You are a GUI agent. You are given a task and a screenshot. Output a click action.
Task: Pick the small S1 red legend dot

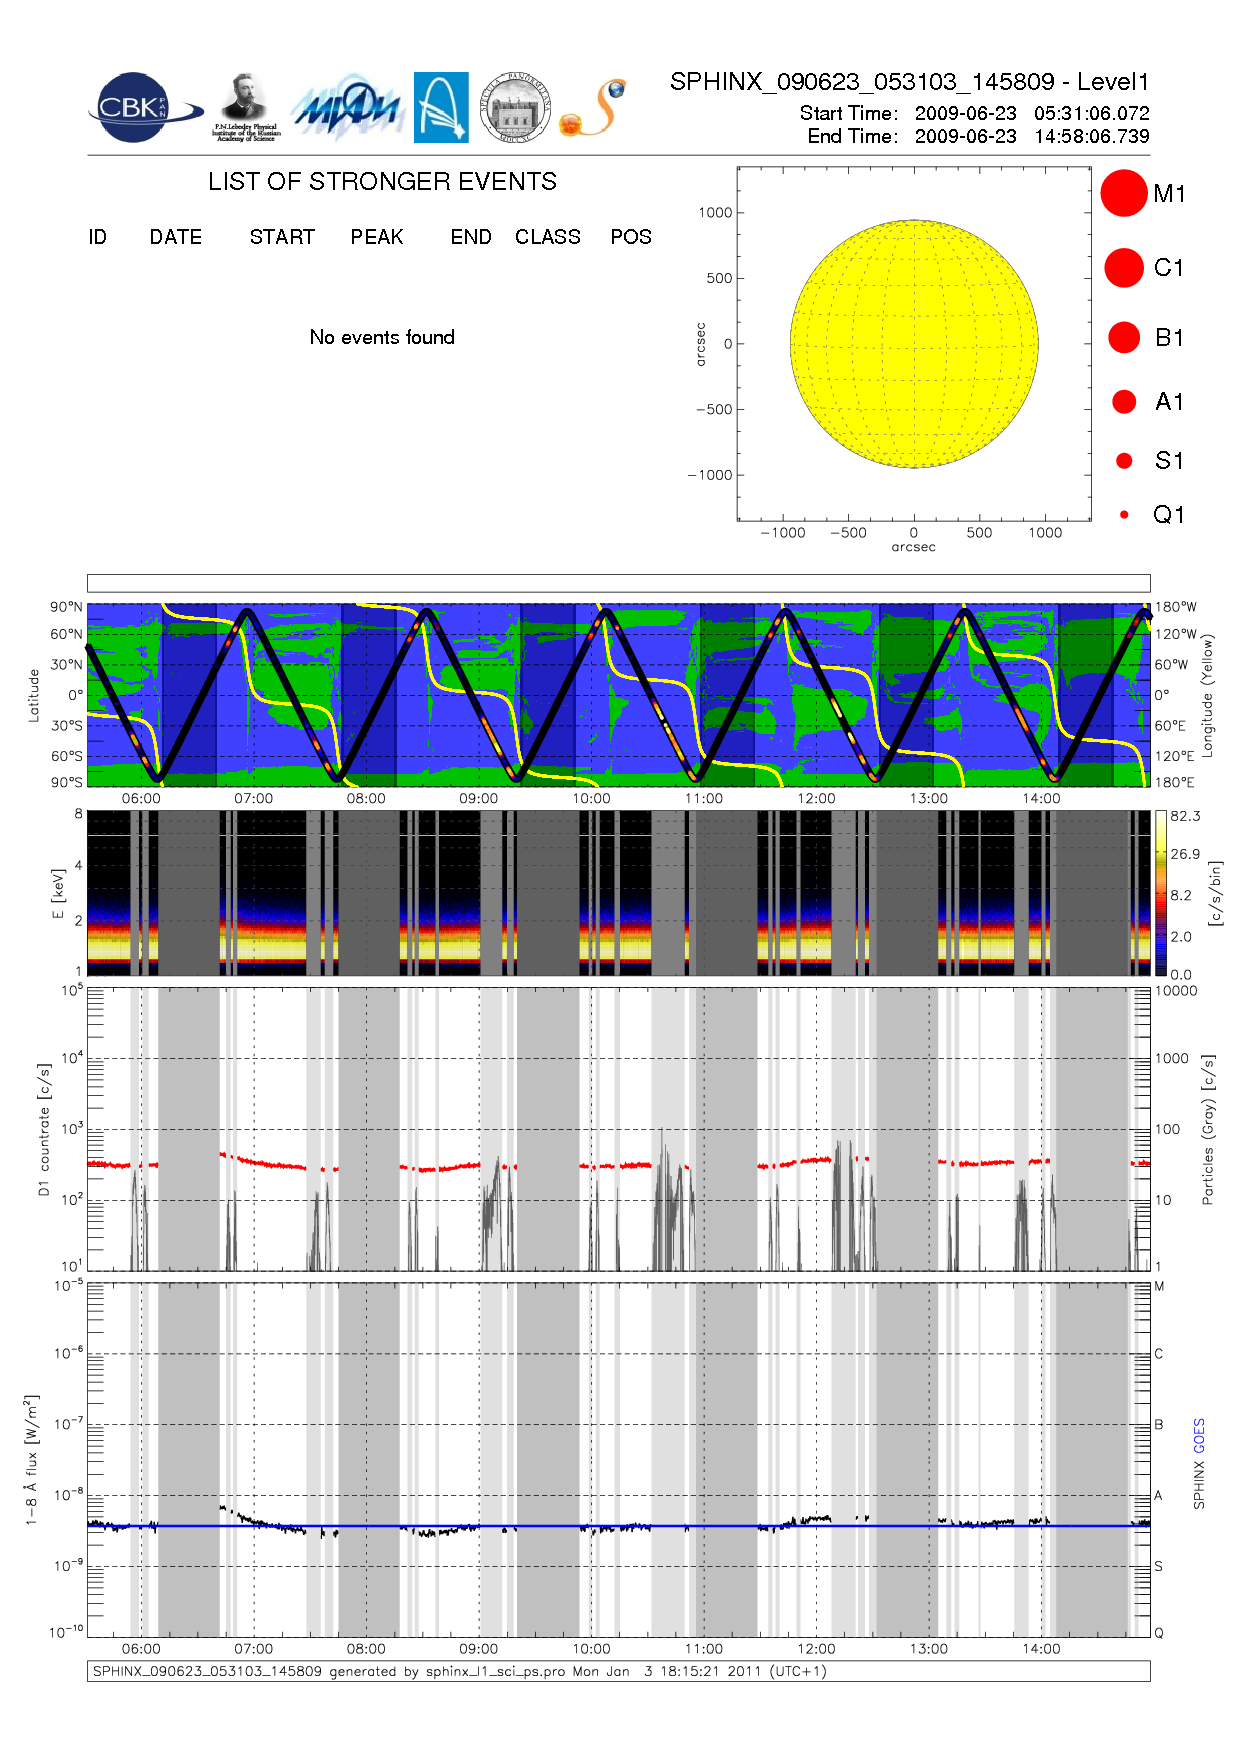1124,461
